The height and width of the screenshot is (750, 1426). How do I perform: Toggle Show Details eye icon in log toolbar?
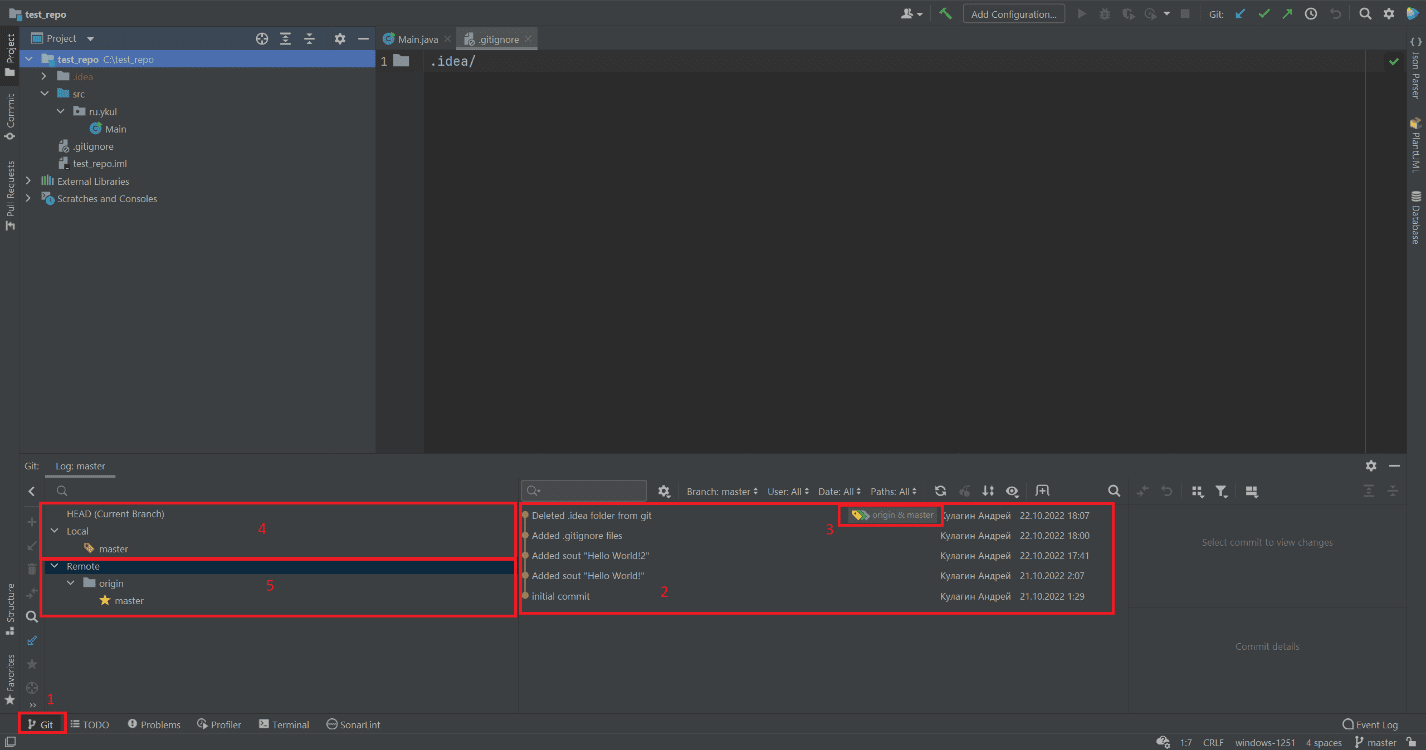click(x=1012, y=491)
